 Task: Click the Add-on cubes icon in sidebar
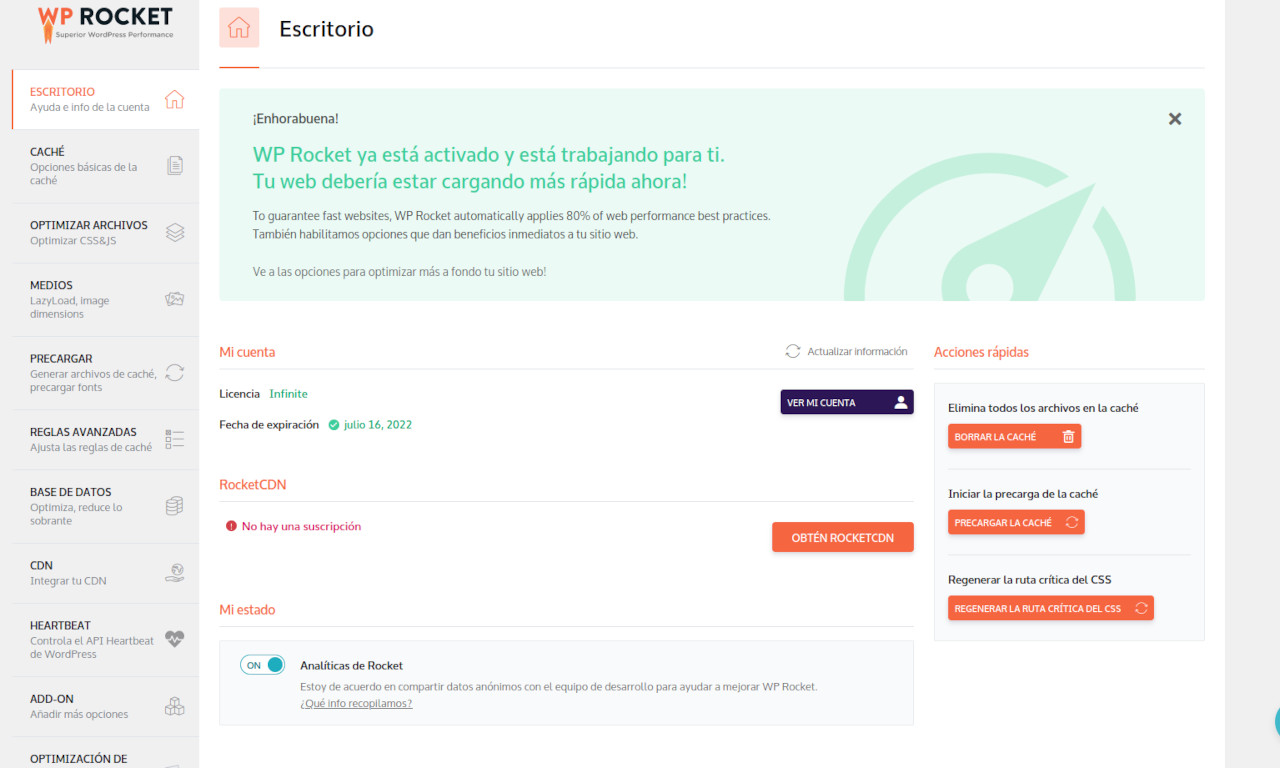tap(174, 706)
